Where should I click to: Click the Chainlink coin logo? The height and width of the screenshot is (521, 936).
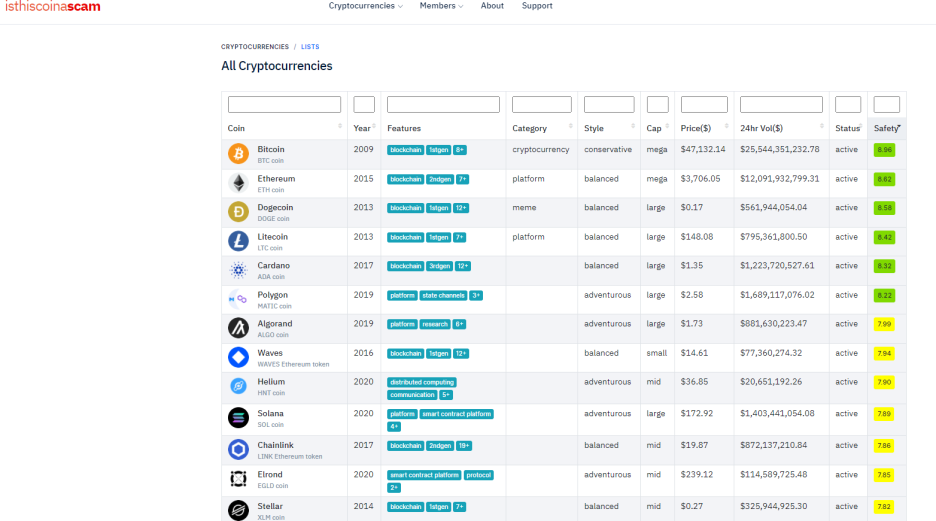click(238, 449)
